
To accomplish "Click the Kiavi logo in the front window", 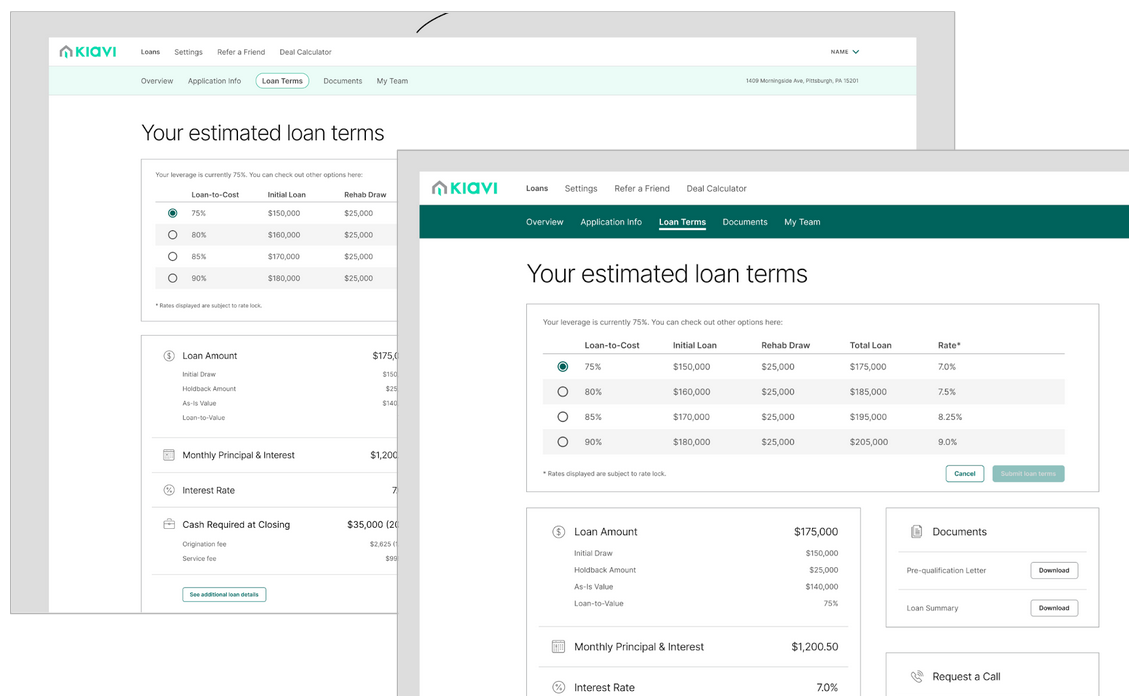I will tap(464, 188).
